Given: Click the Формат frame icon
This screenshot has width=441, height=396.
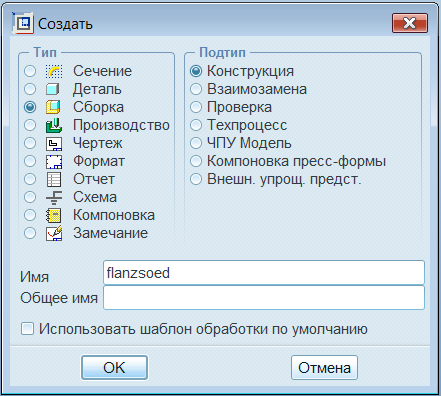Looking at the screenshot, I should (54, 161).
